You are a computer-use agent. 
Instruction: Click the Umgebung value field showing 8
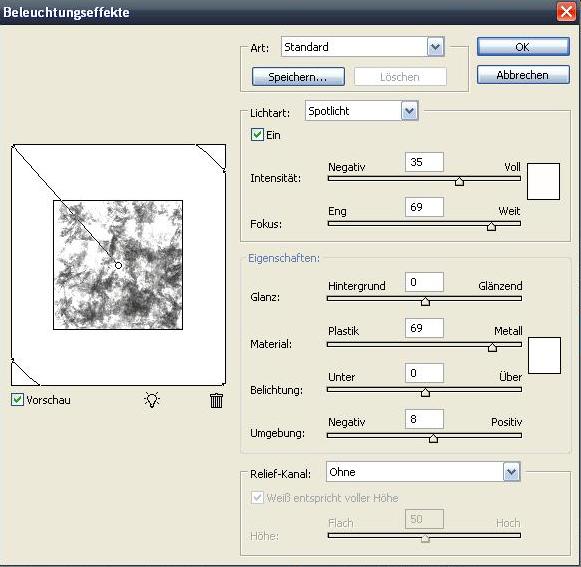tap(424, 419)
